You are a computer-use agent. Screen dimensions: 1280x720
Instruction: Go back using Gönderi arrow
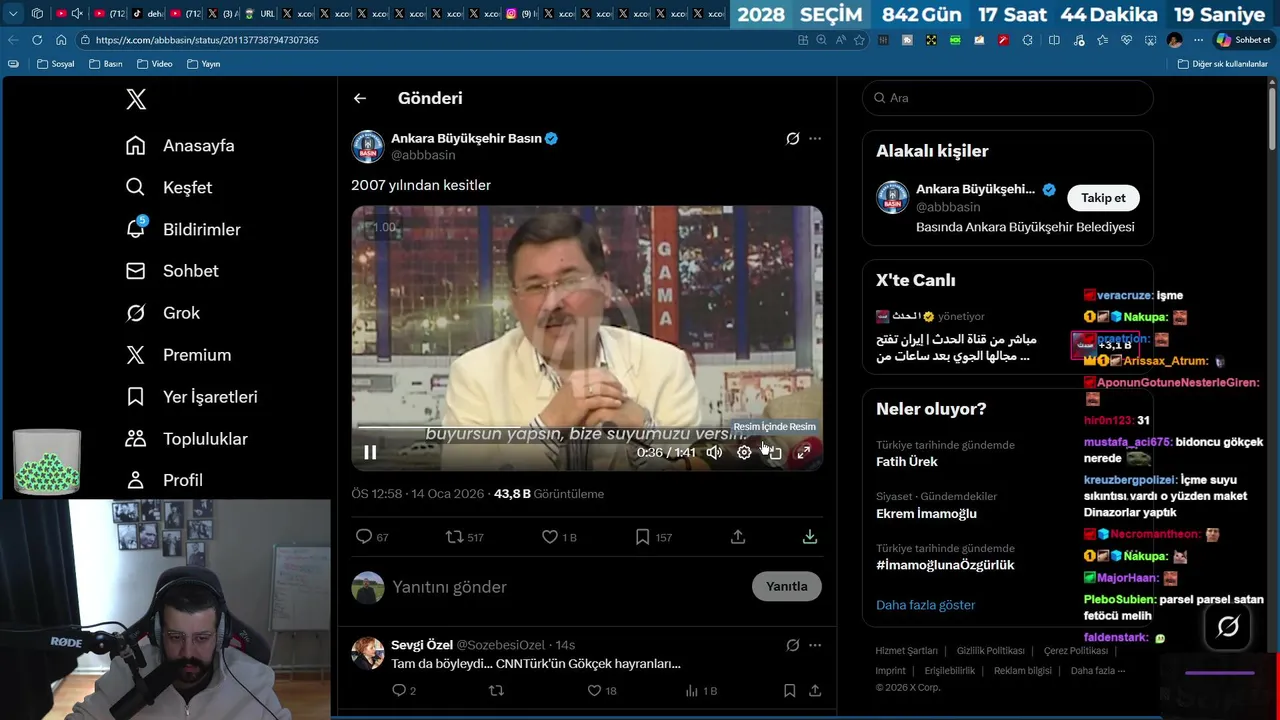(360, 98)
